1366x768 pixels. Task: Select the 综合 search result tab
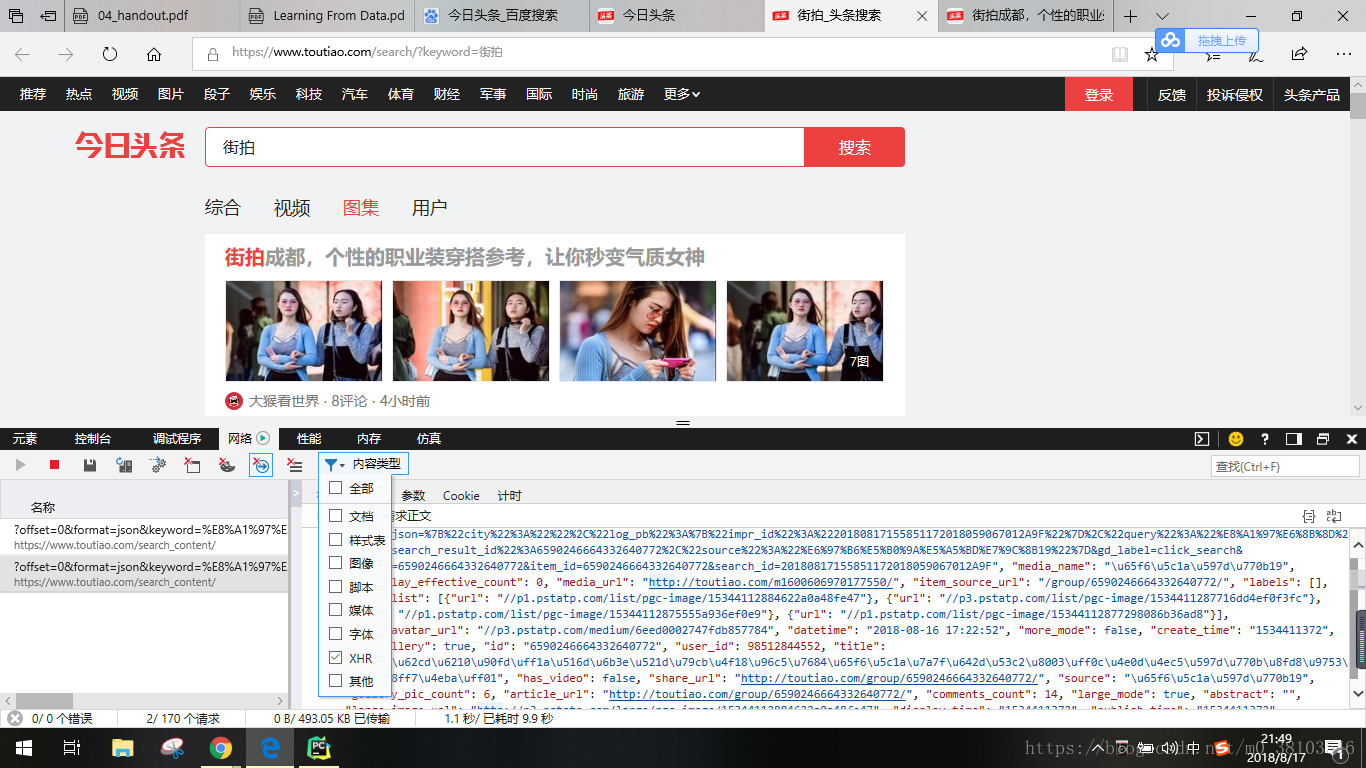223,208
